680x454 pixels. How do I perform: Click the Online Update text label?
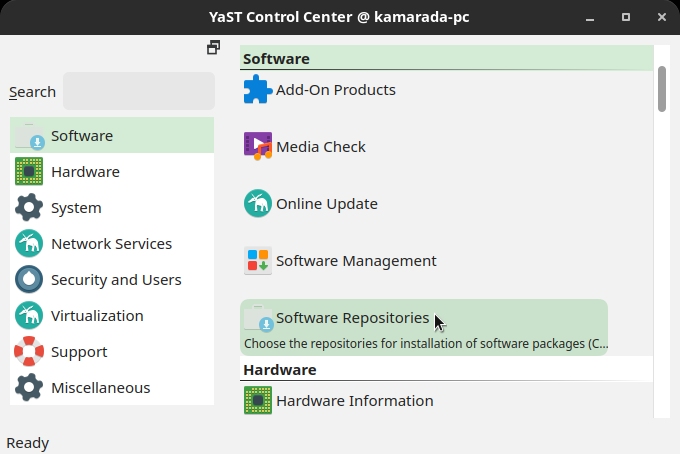point(327,204)
